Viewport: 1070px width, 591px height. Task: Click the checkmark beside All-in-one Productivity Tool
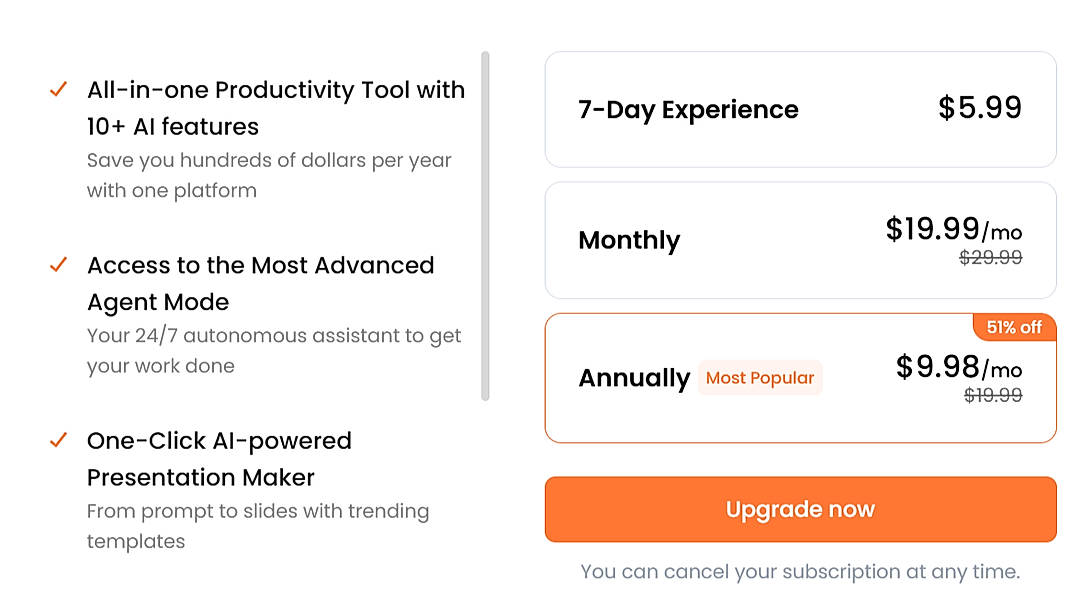[57, 90]
